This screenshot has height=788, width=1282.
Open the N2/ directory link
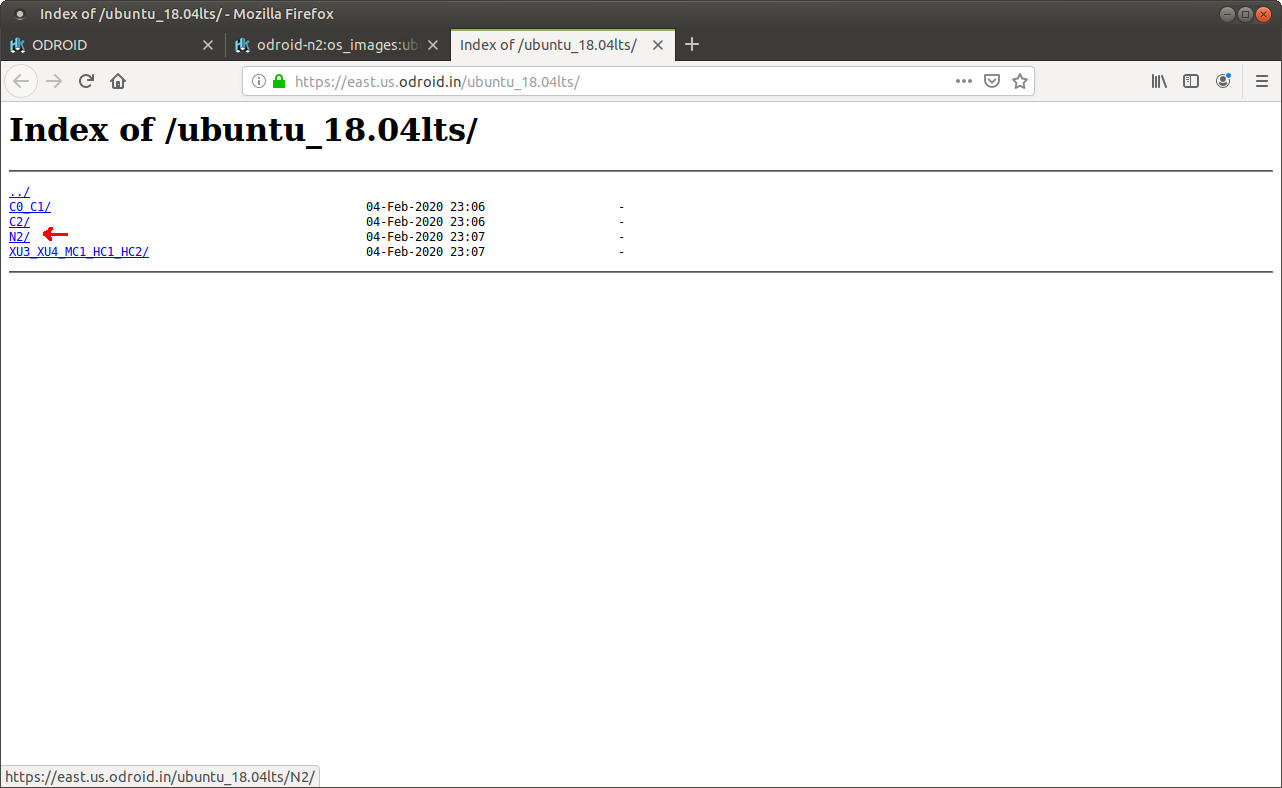[x=19, y=237]
